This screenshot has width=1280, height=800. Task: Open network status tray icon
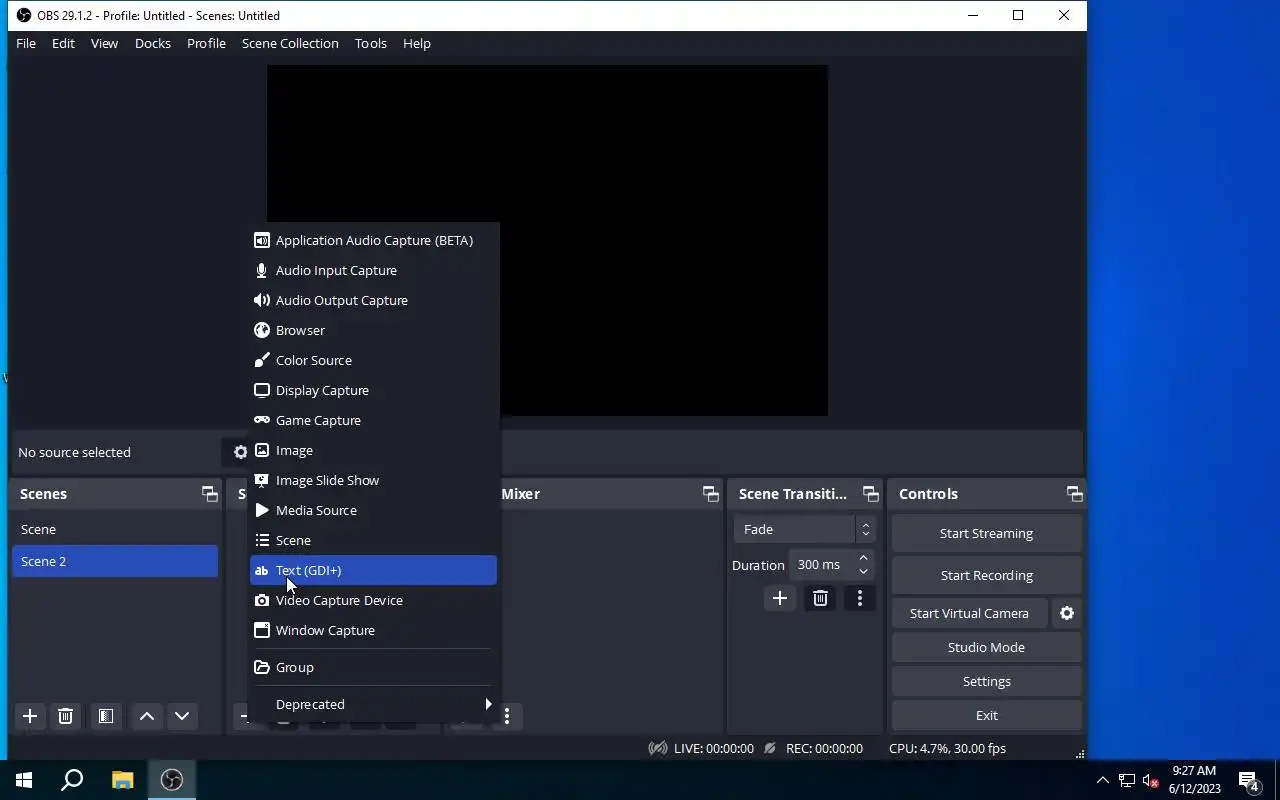[1127, 780]
